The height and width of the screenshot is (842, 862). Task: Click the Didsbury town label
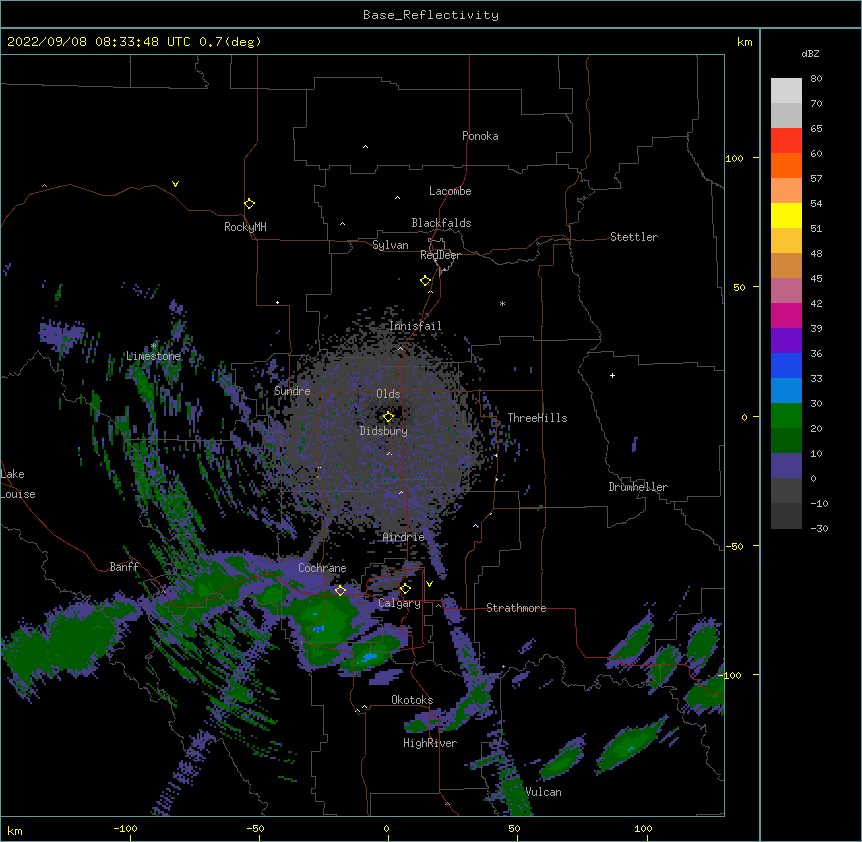(x=384, y=431)
